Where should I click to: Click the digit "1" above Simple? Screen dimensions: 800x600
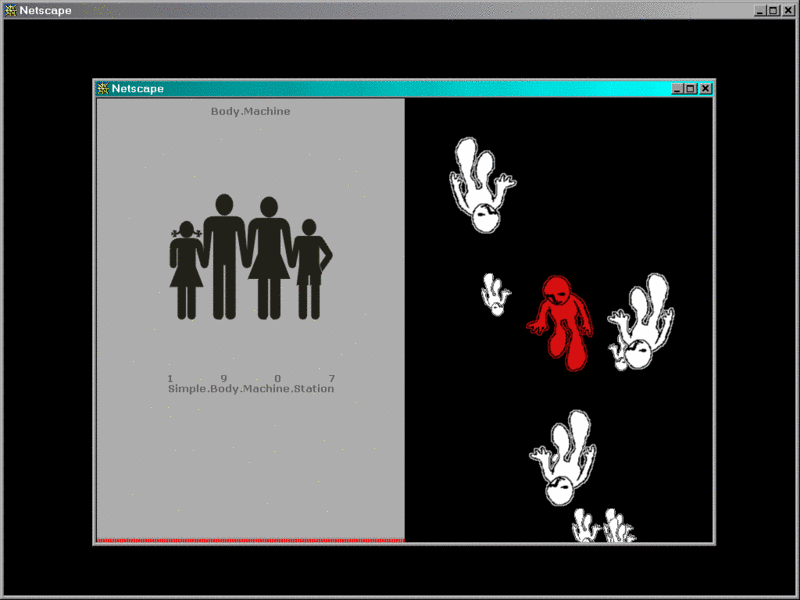point(170,379)
